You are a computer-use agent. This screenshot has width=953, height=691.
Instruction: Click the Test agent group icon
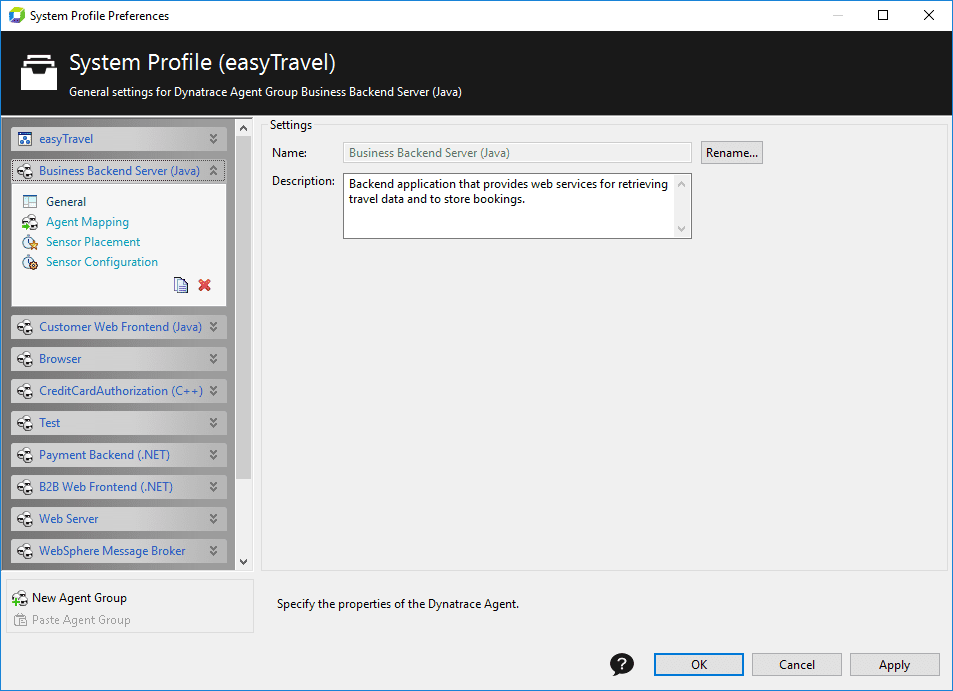(x=25, y=424)
